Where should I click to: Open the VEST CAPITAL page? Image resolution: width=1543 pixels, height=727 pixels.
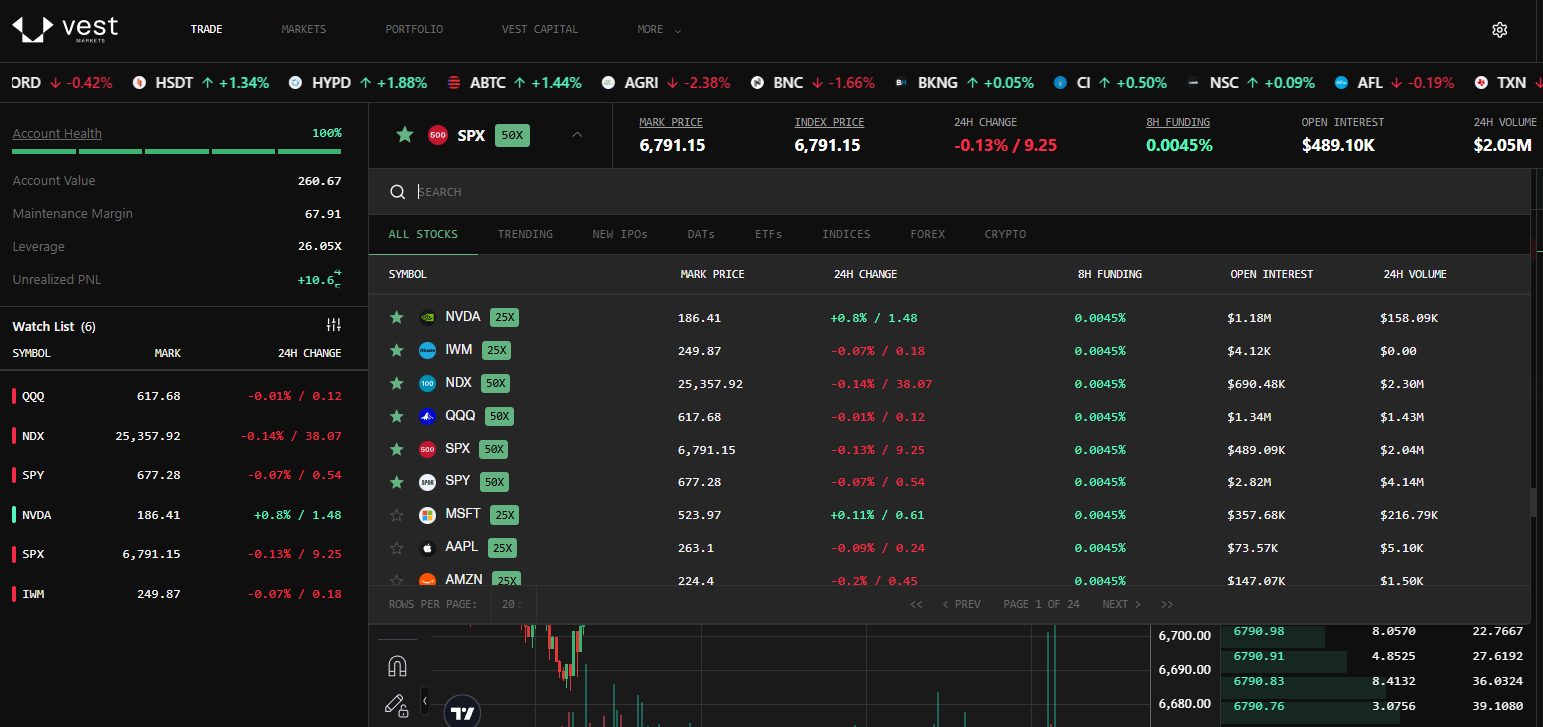[x=540, y=30]
